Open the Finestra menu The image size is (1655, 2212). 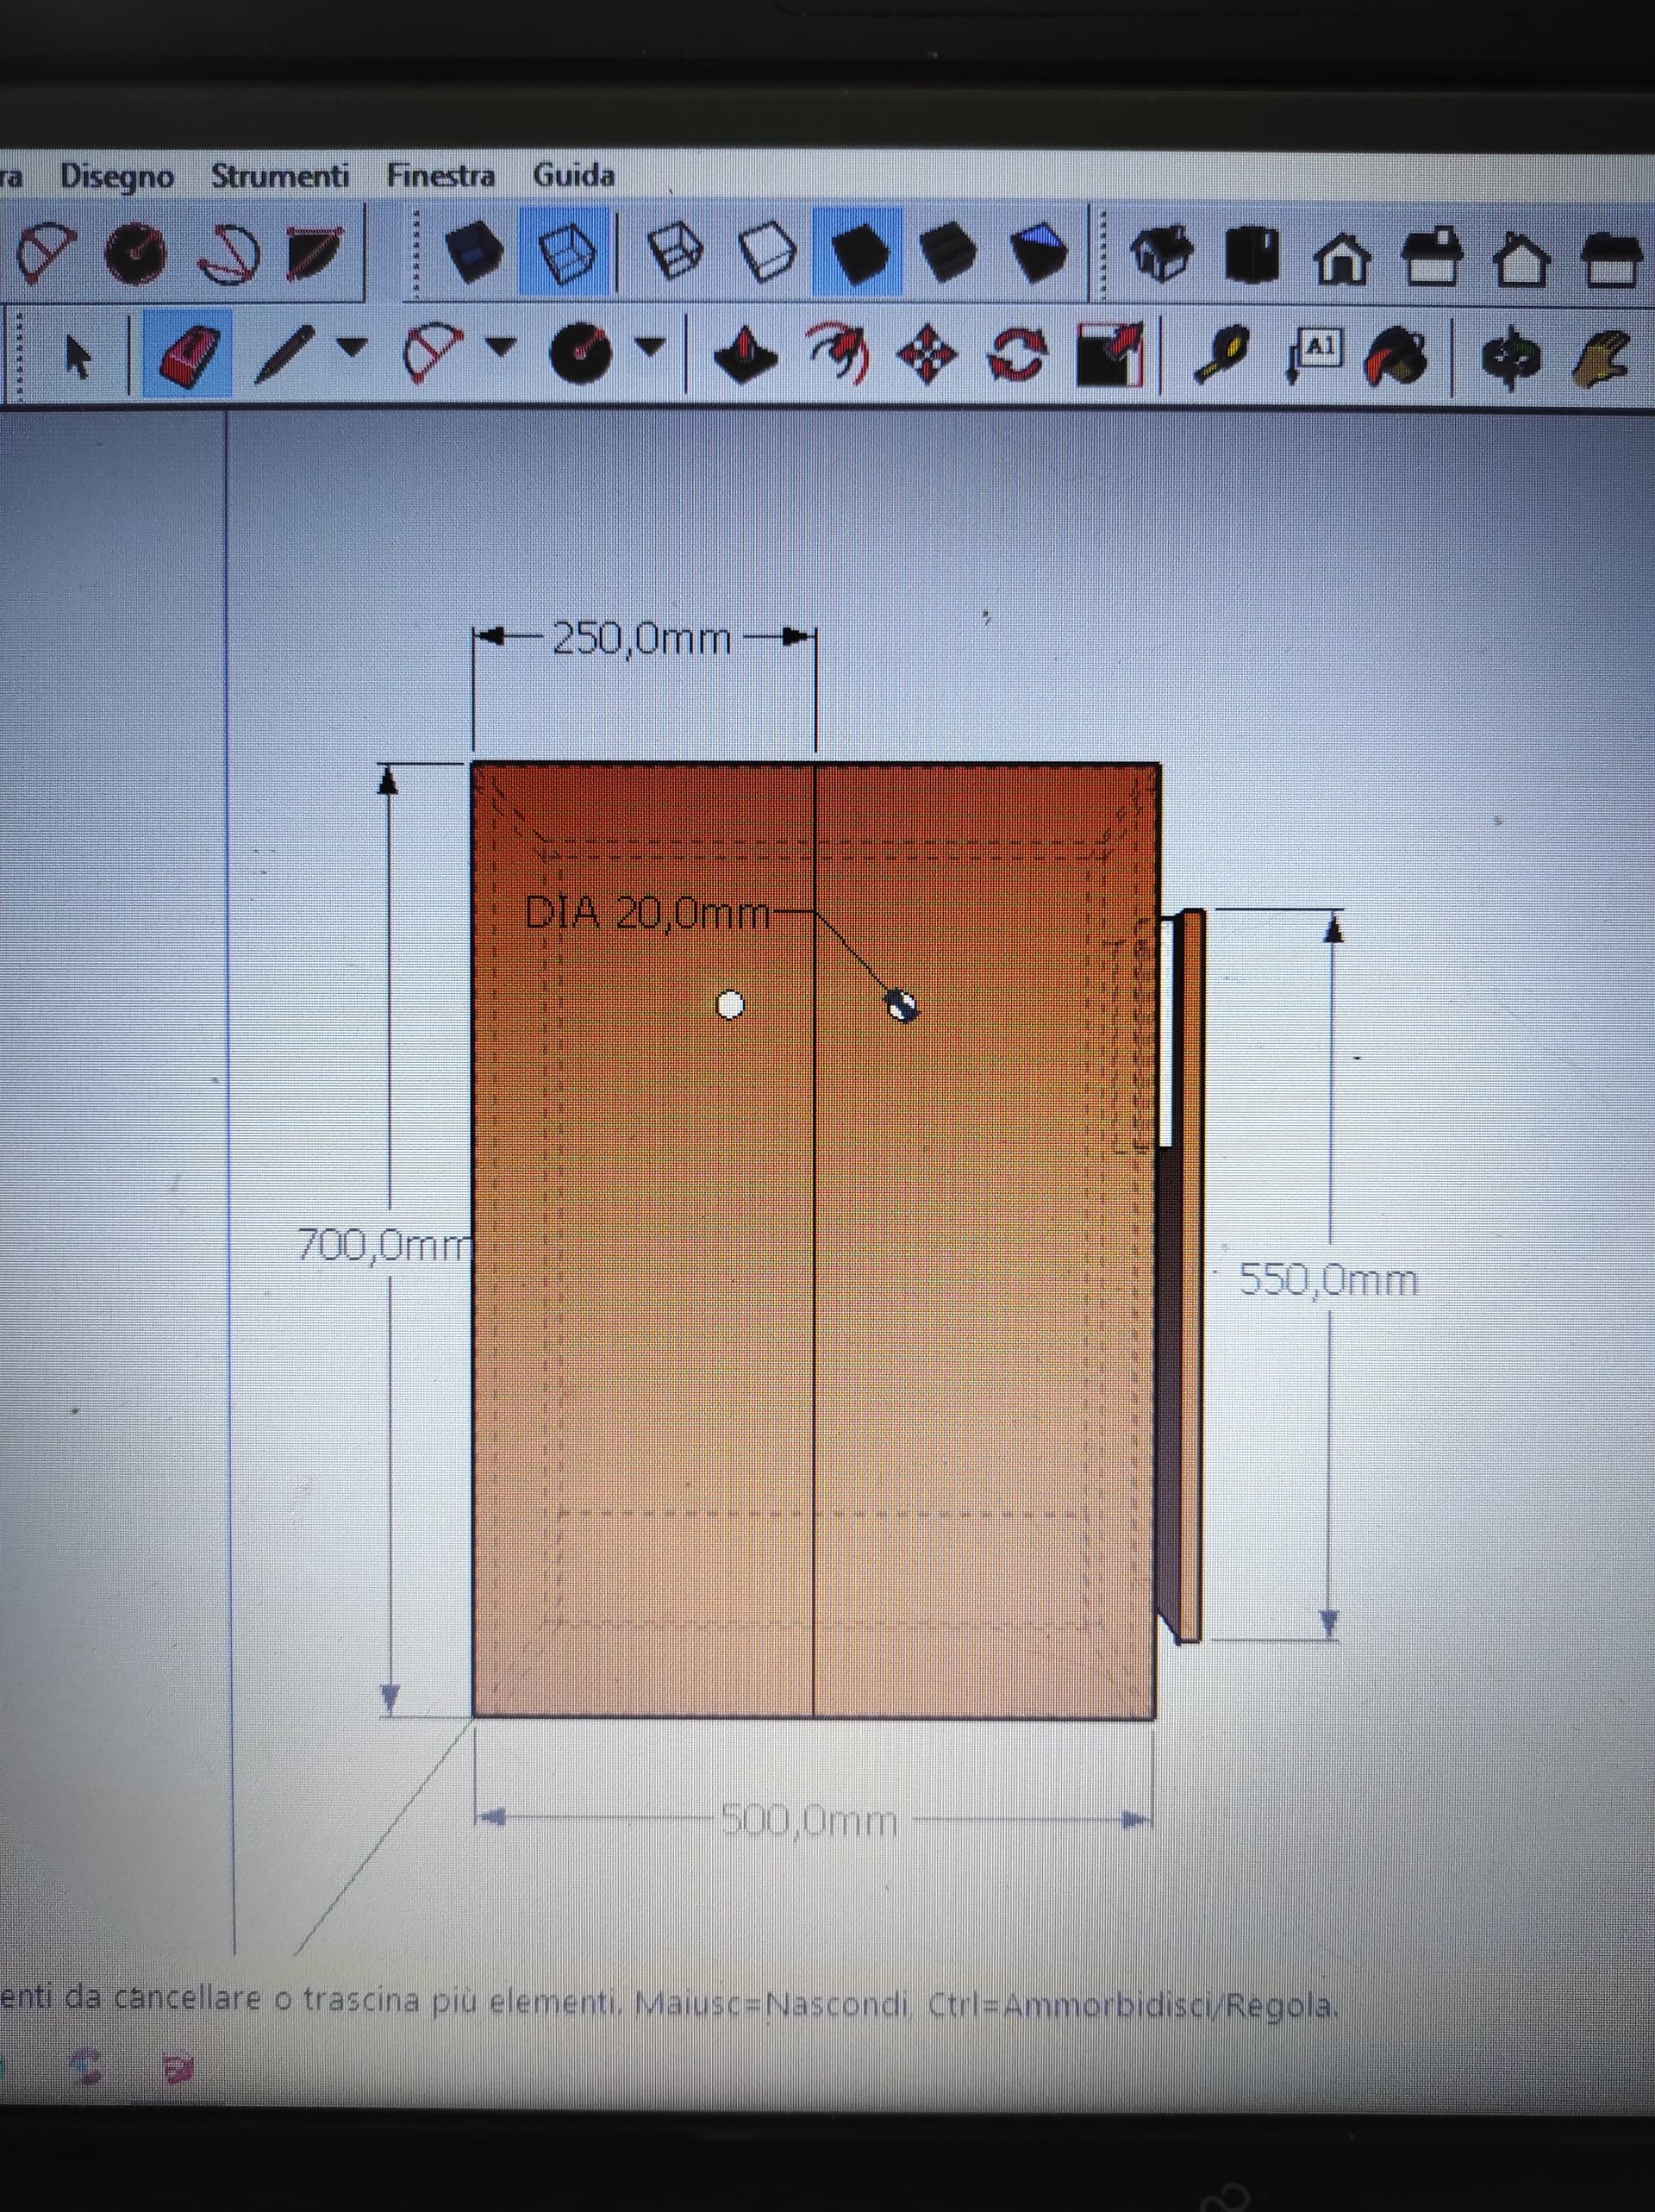tap(441, 176)
